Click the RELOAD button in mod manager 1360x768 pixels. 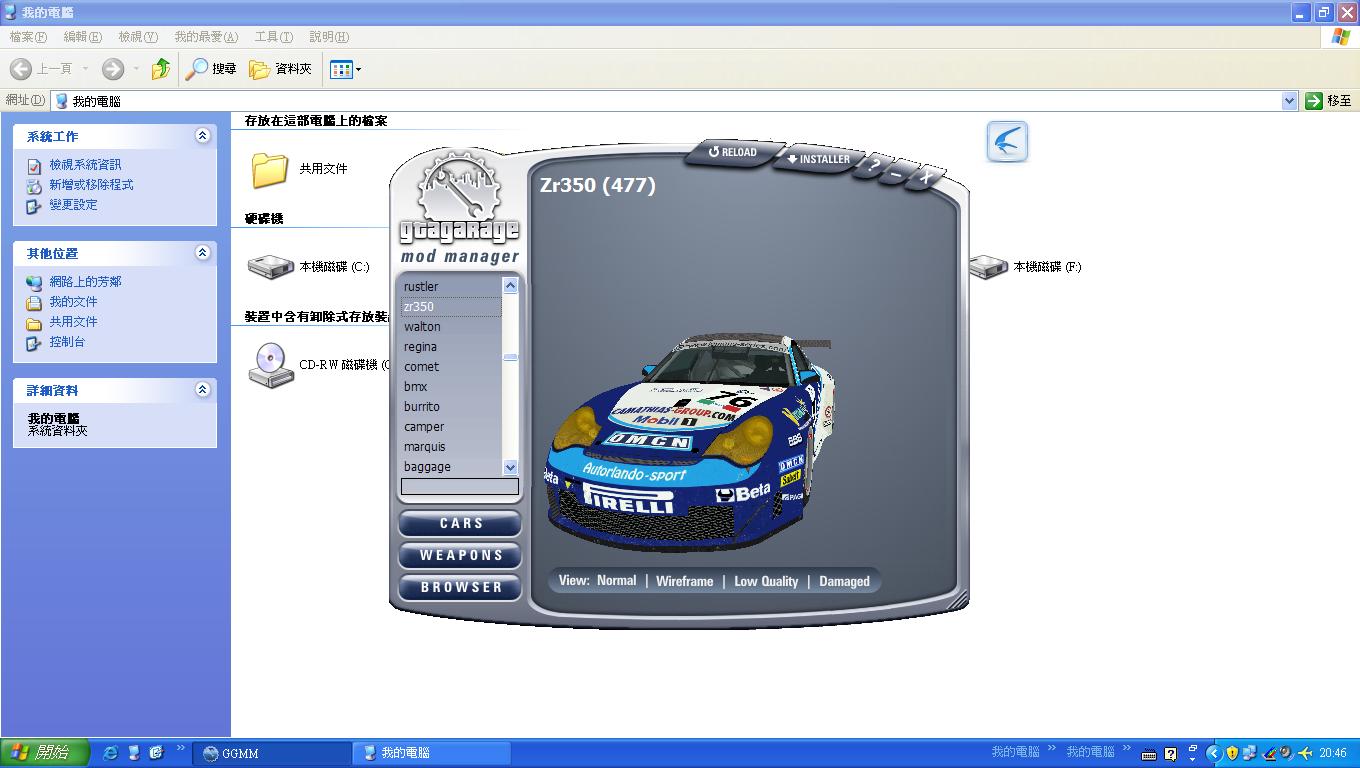click(x=734, y=152)
